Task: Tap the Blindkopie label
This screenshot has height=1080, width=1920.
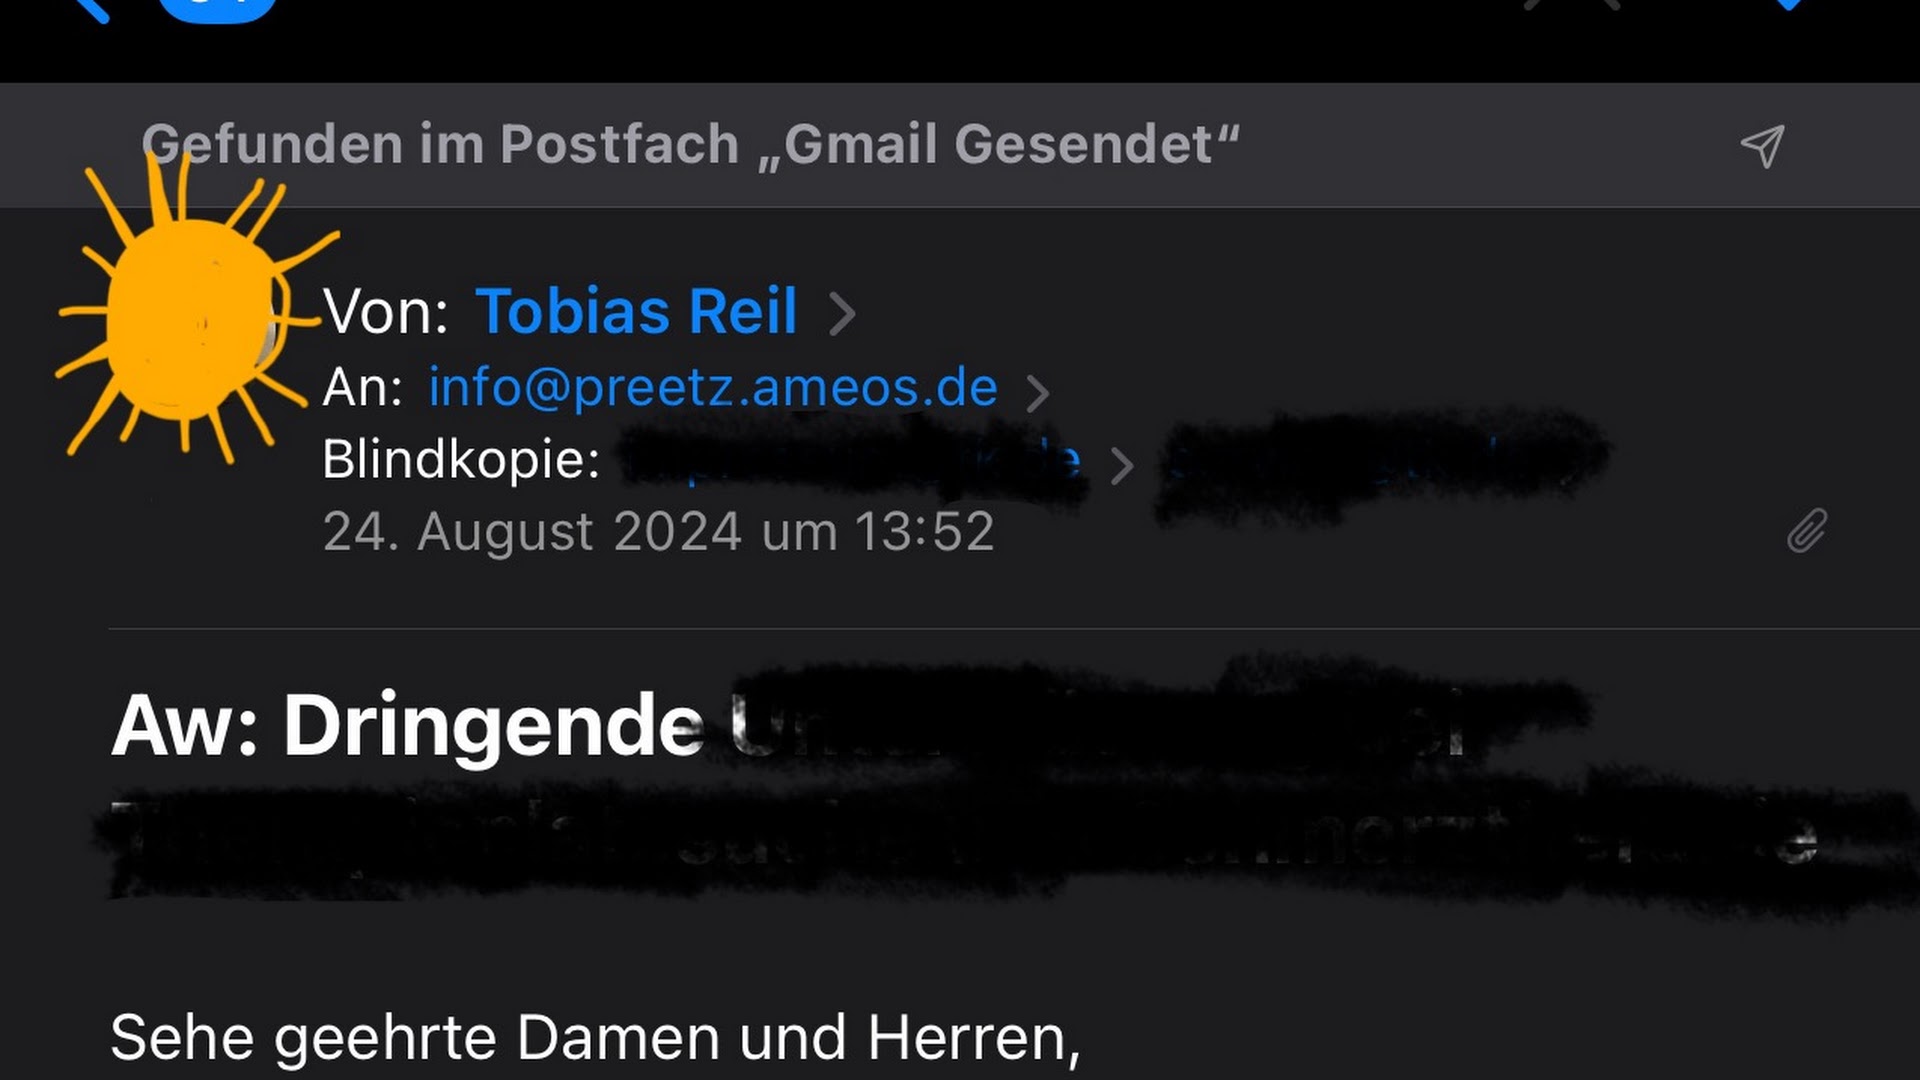Action: point(461,460)
